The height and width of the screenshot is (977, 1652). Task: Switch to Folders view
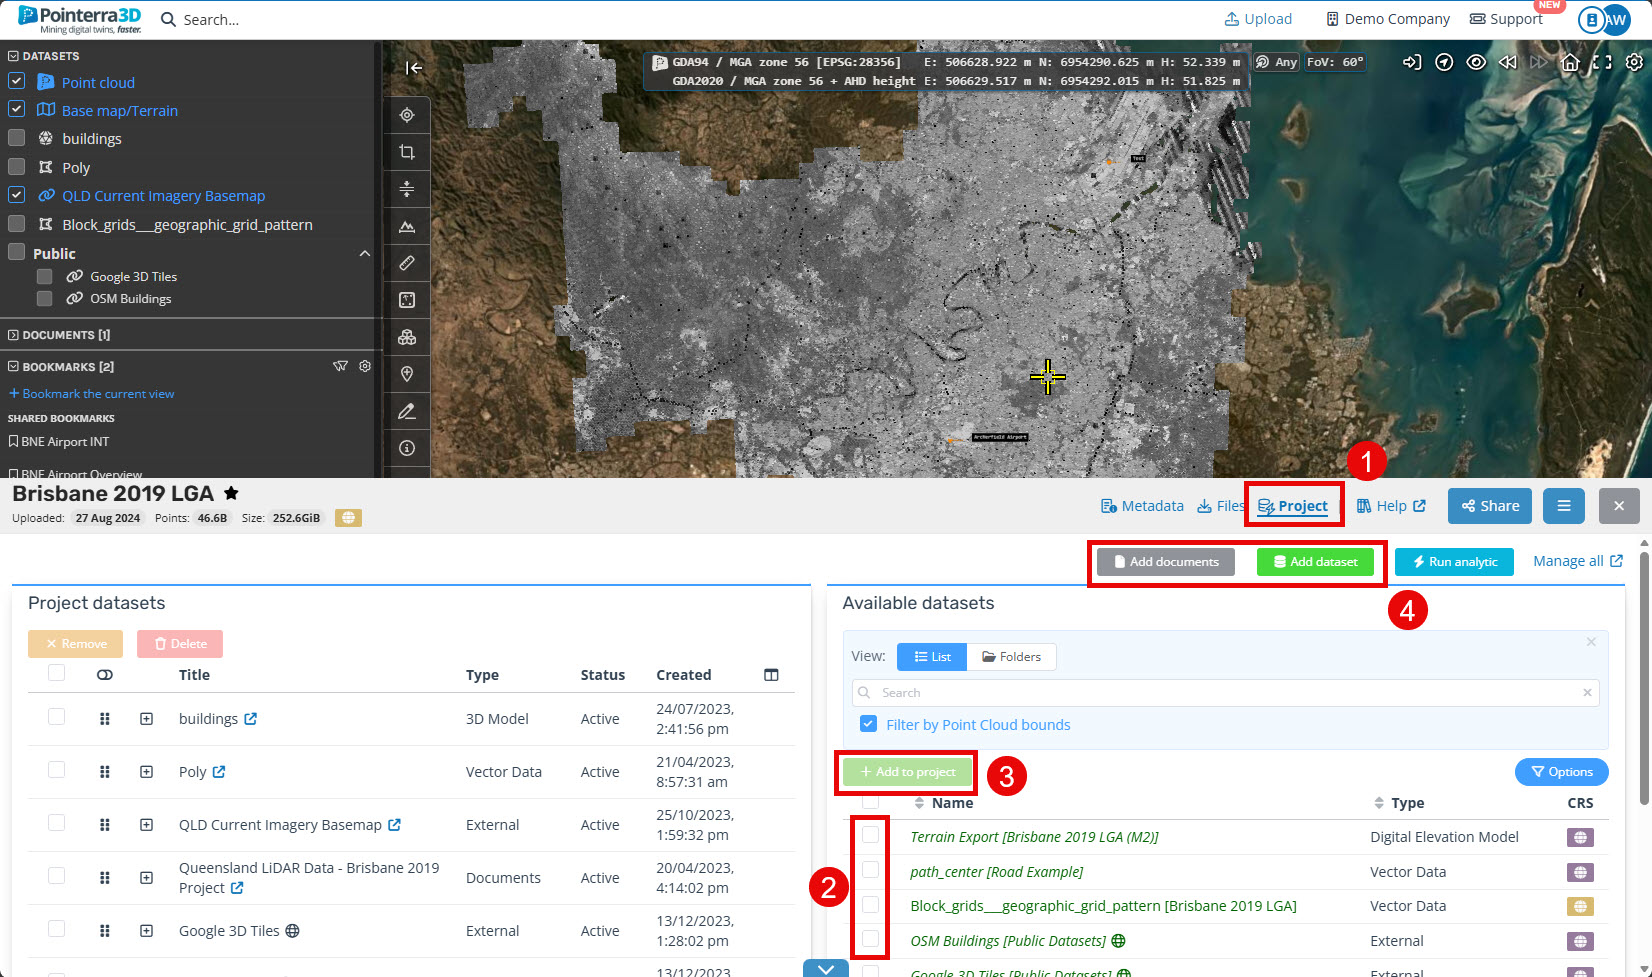click(x=1011, y=657)
